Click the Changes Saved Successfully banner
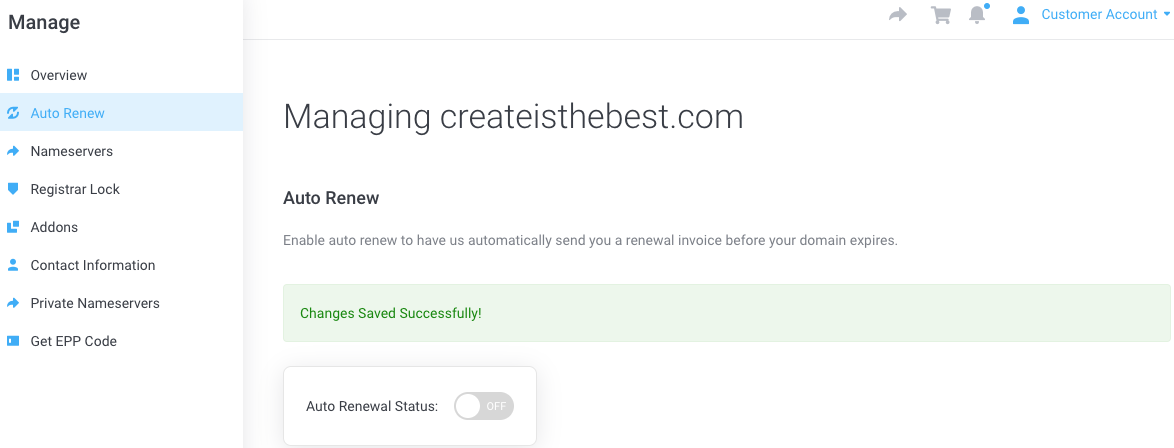This screenshot has width=1174, height=448. pos(726,313)
